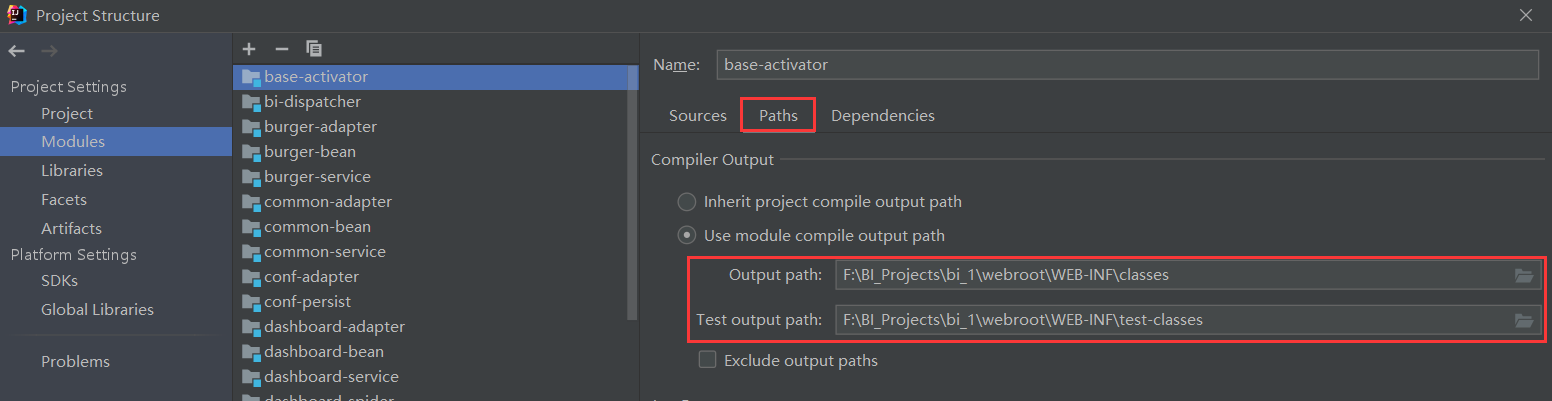Switch to the Sources tab
Image resolution: width=1552 pixels, height=401 pixels.
tap(697, 115)
